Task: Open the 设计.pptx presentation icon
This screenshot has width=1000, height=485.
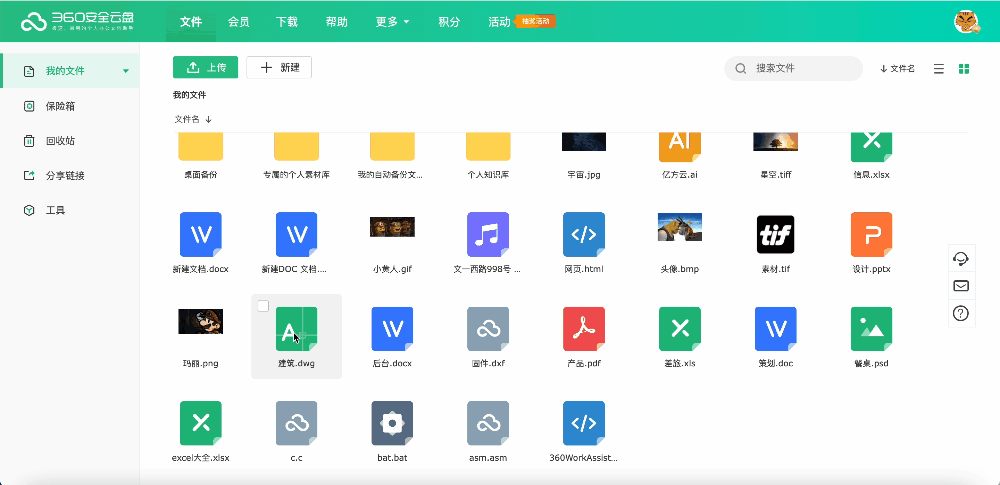Action: 871,234
